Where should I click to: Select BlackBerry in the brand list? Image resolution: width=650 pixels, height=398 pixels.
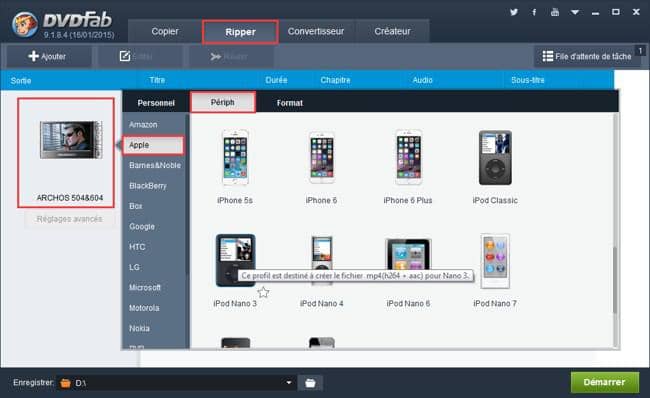(x=148, y=186)
